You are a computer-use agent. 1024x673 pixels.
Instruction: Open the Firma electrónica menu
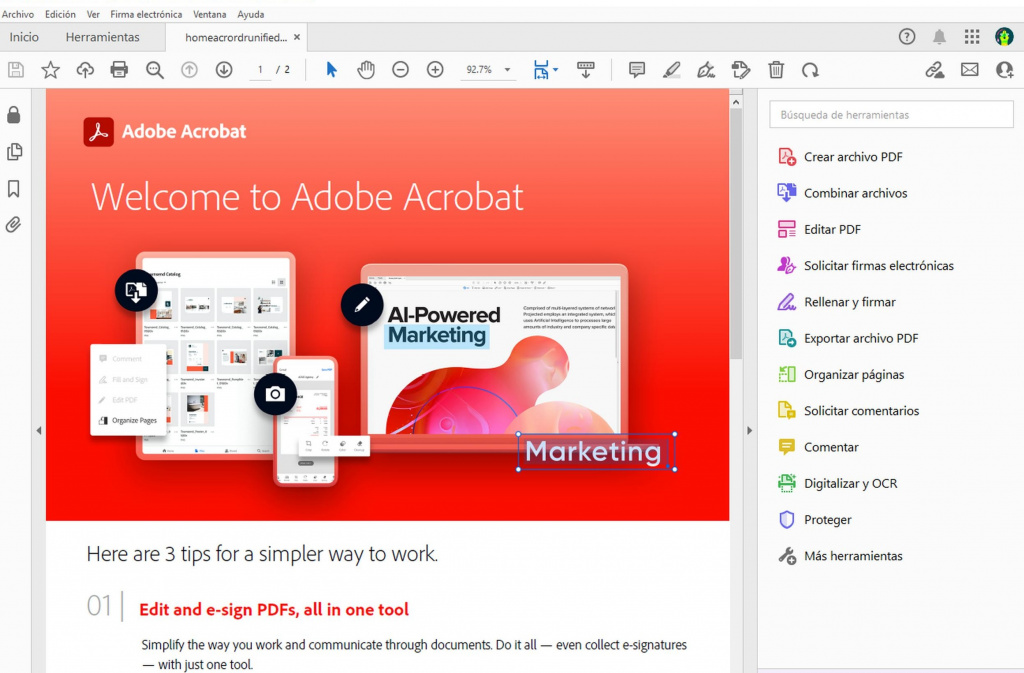pyautogui.click(x=146, y=14)
